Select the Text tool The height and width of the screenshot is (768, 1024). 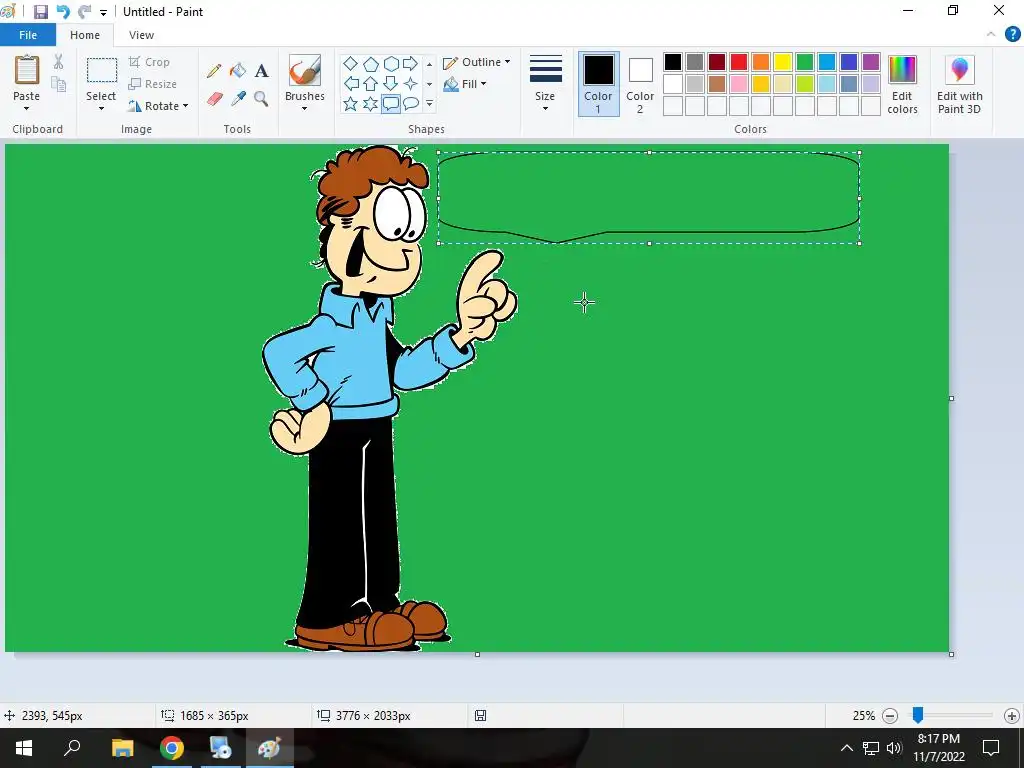tap(261, 71)
